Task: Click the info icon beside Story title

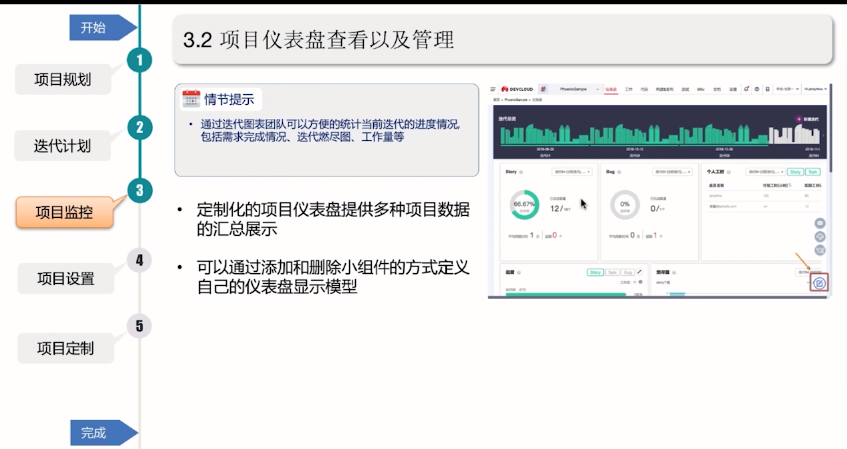Action: (521, 172)
